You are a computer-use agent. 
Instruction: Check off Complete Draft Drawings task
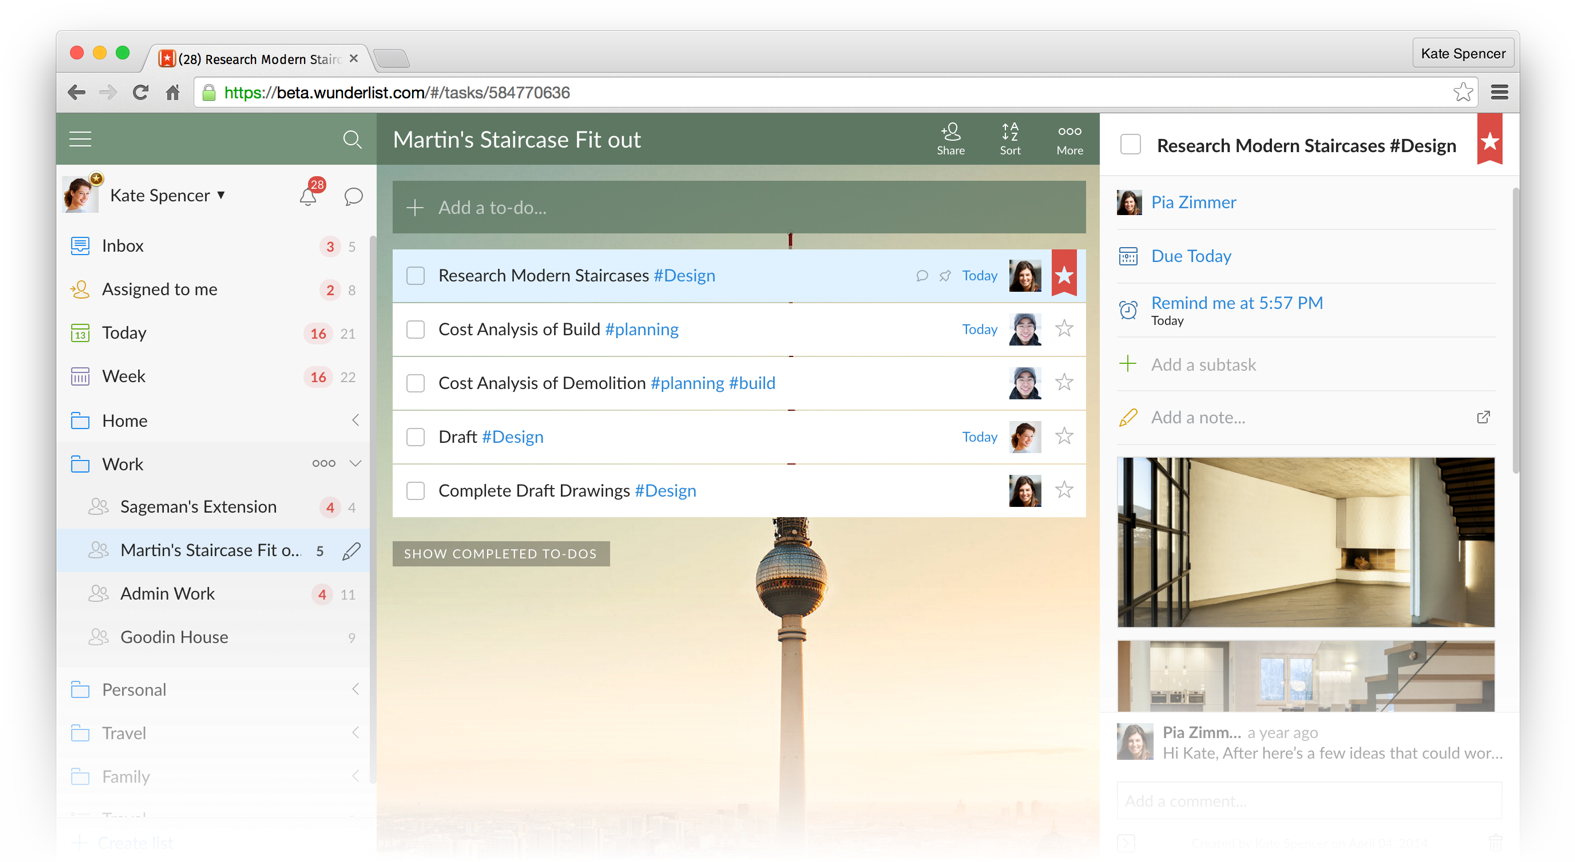(416, 491)
